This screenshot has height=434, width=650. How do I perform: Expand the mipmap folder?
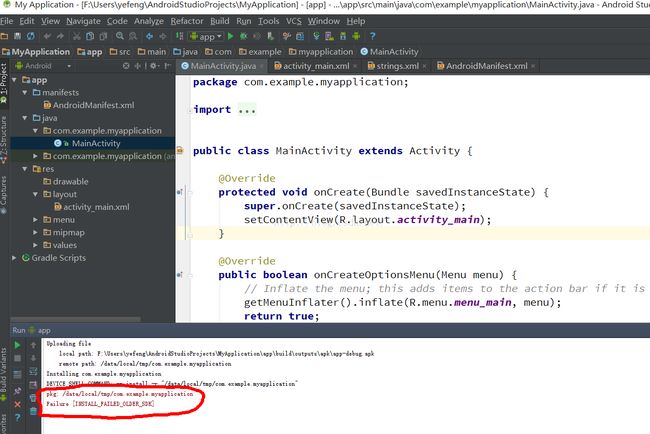[35, 232]
